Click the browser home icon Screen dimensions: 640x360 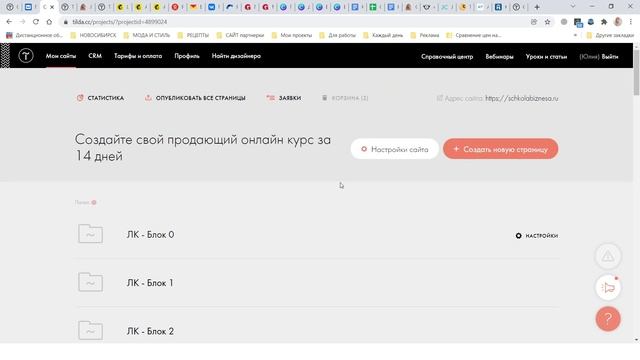(49, 22)
